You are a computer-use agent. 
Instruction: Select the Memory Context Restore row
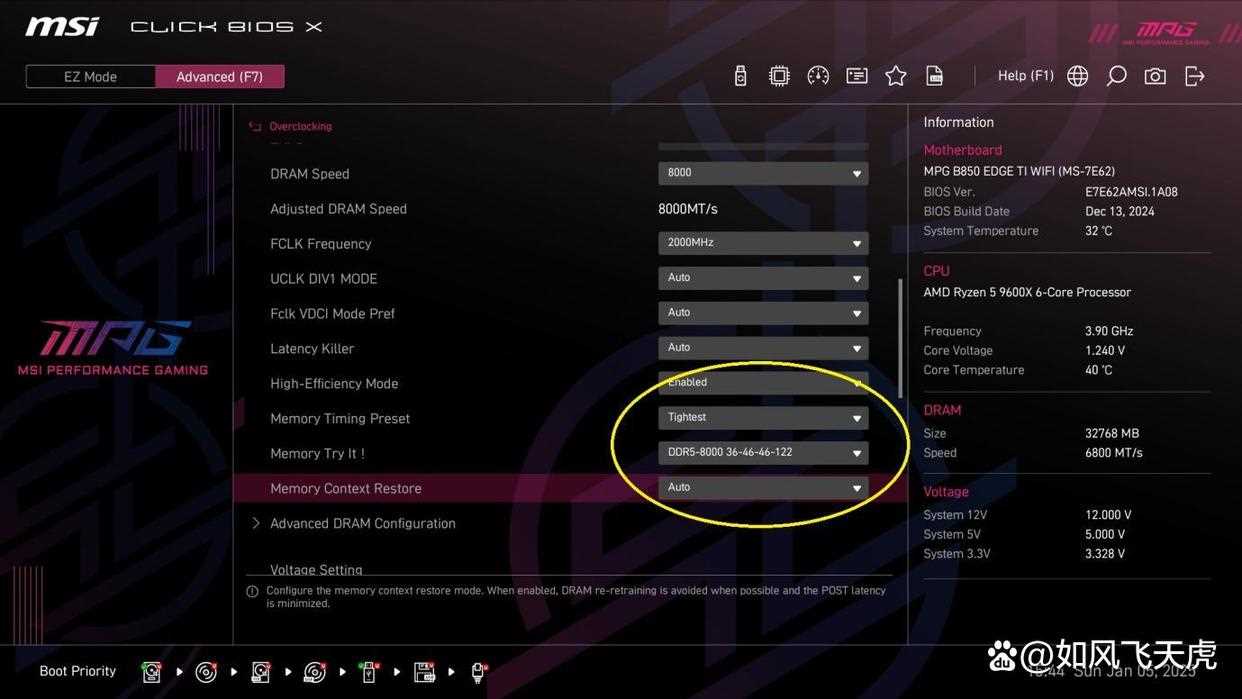346,488
